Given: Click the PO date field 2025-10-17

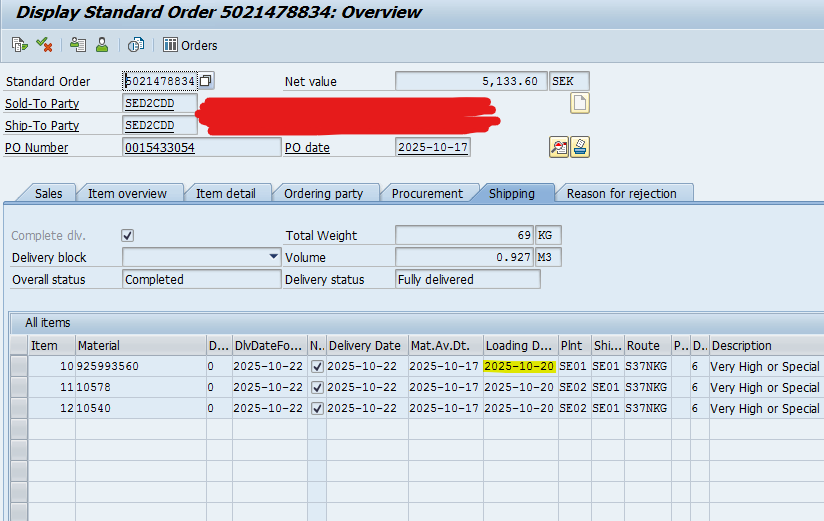Looking at the screenshot, I should pyautogui.click(x=432, y=147).
